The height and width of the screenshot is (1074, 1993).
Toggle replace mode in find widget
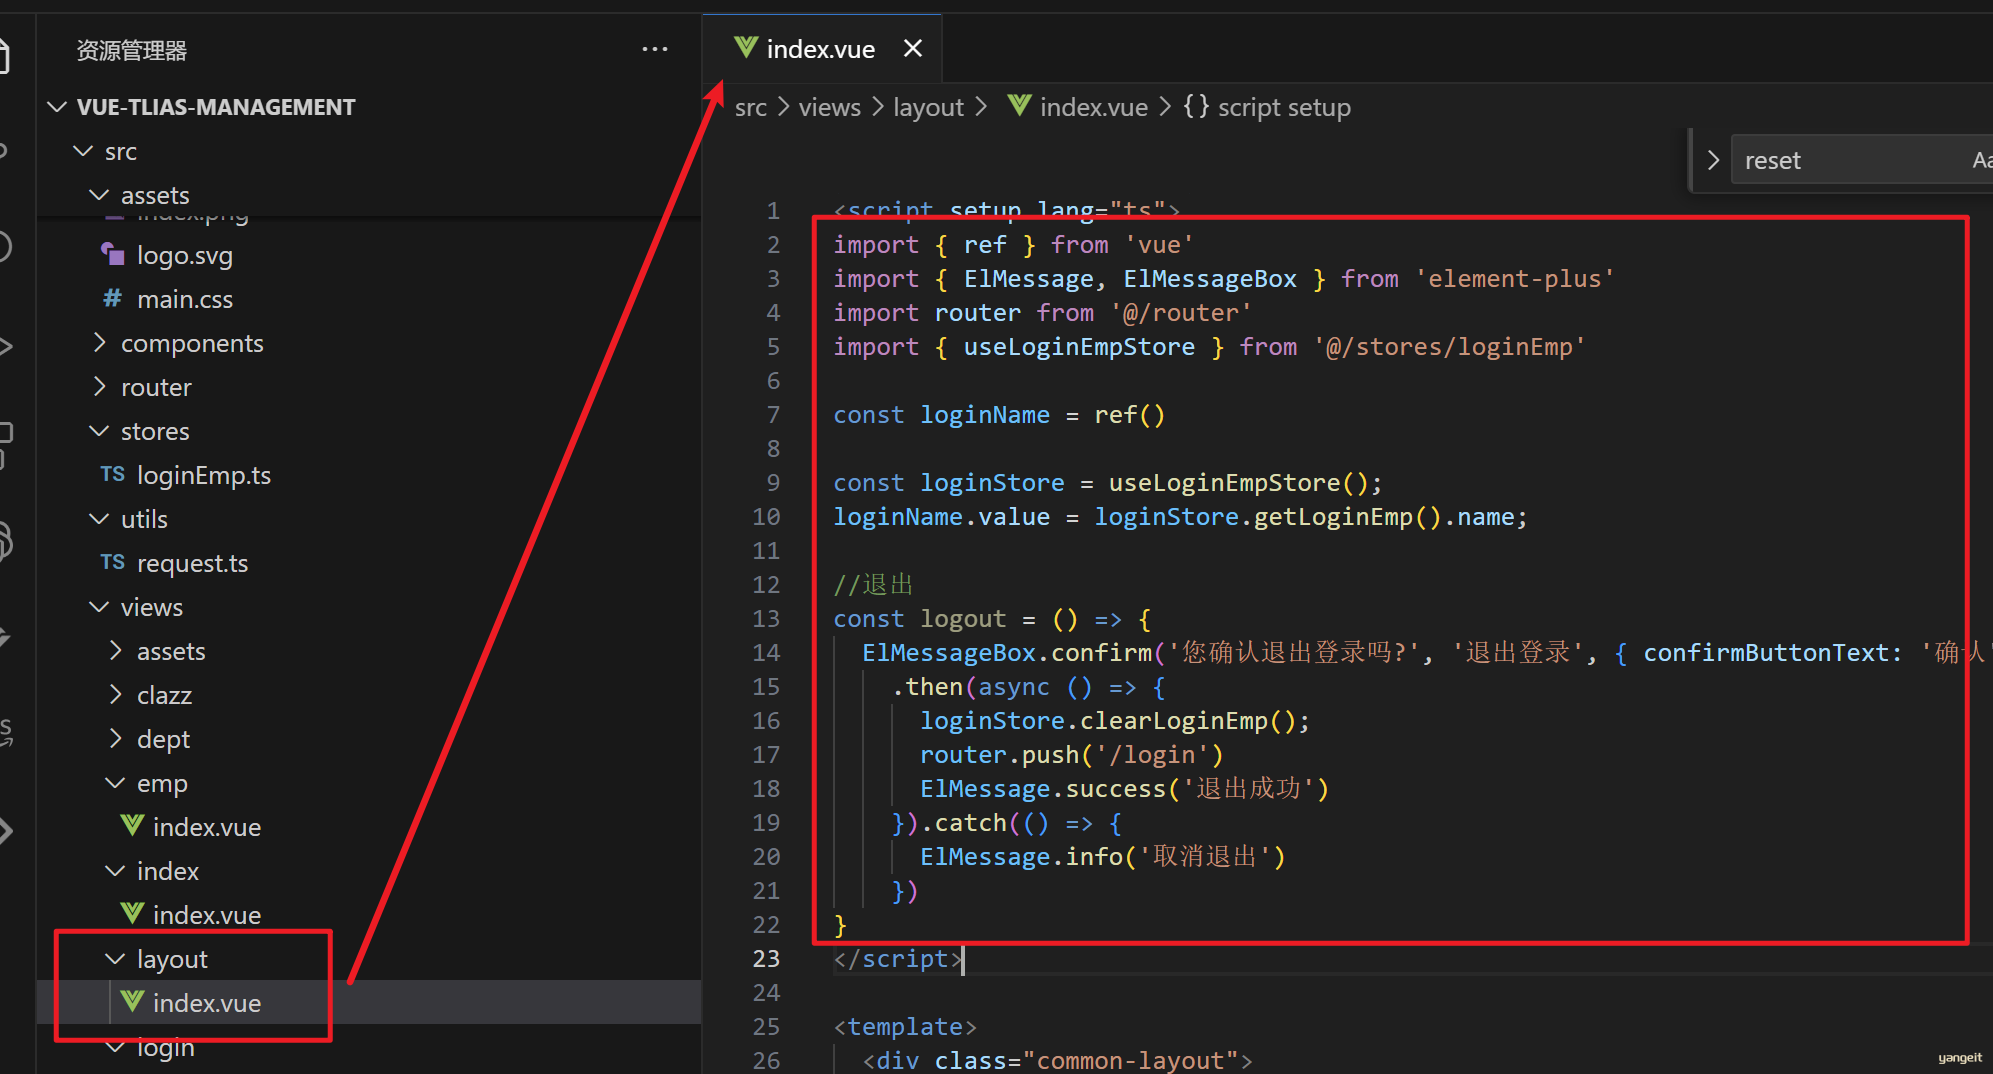[x=1713, y=160]
